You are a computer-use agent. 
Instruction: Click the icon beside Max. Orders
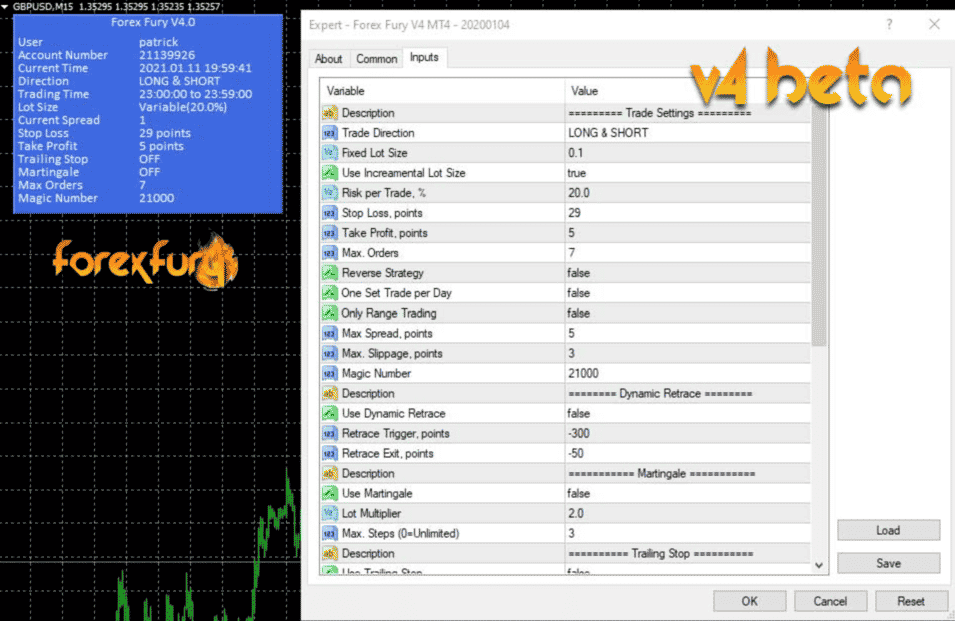[329, 253]
